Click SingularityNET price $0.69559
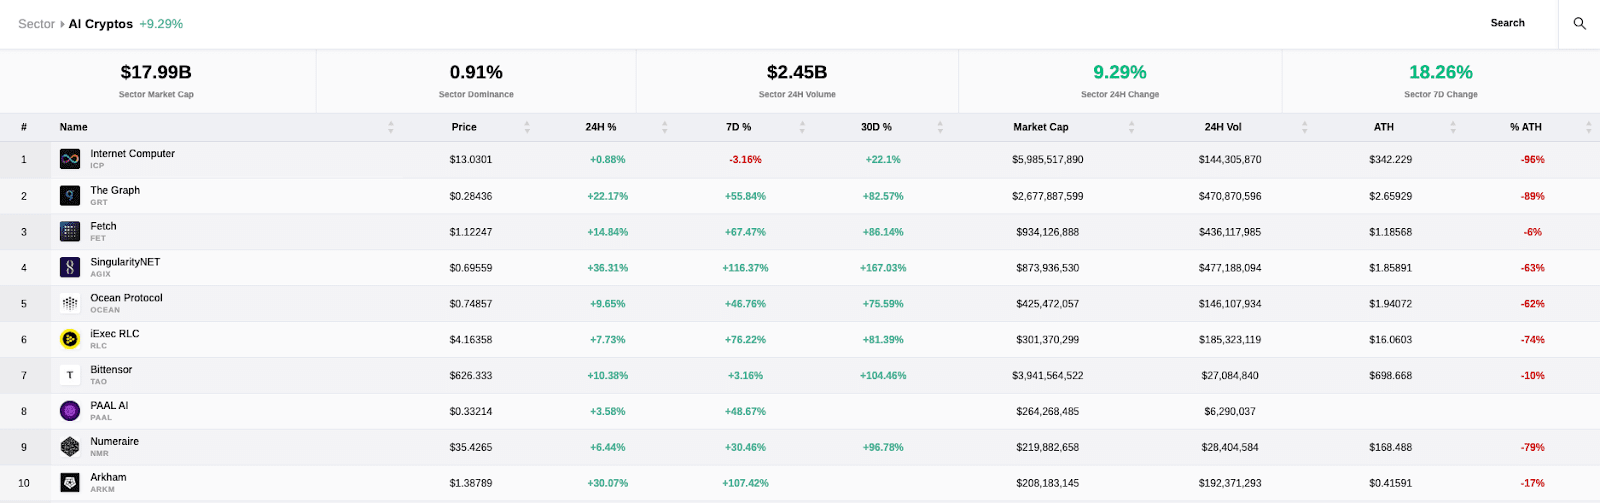Screen dimensions: 1600x503 (471, 268)
